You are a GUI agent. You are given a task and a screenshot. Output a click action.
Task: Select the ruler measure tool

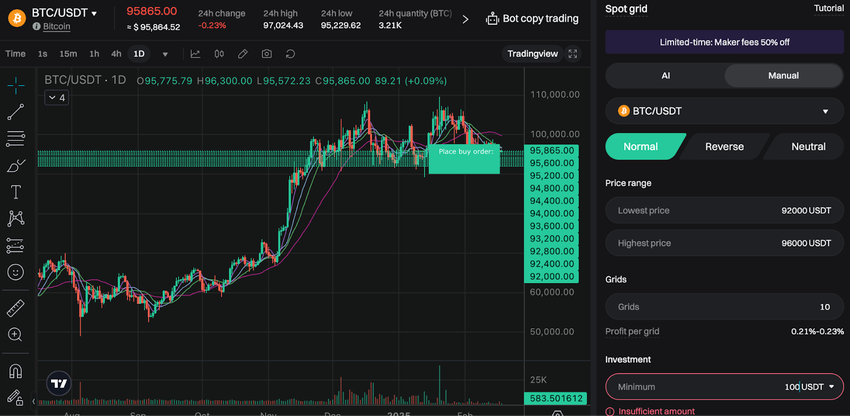16,309
